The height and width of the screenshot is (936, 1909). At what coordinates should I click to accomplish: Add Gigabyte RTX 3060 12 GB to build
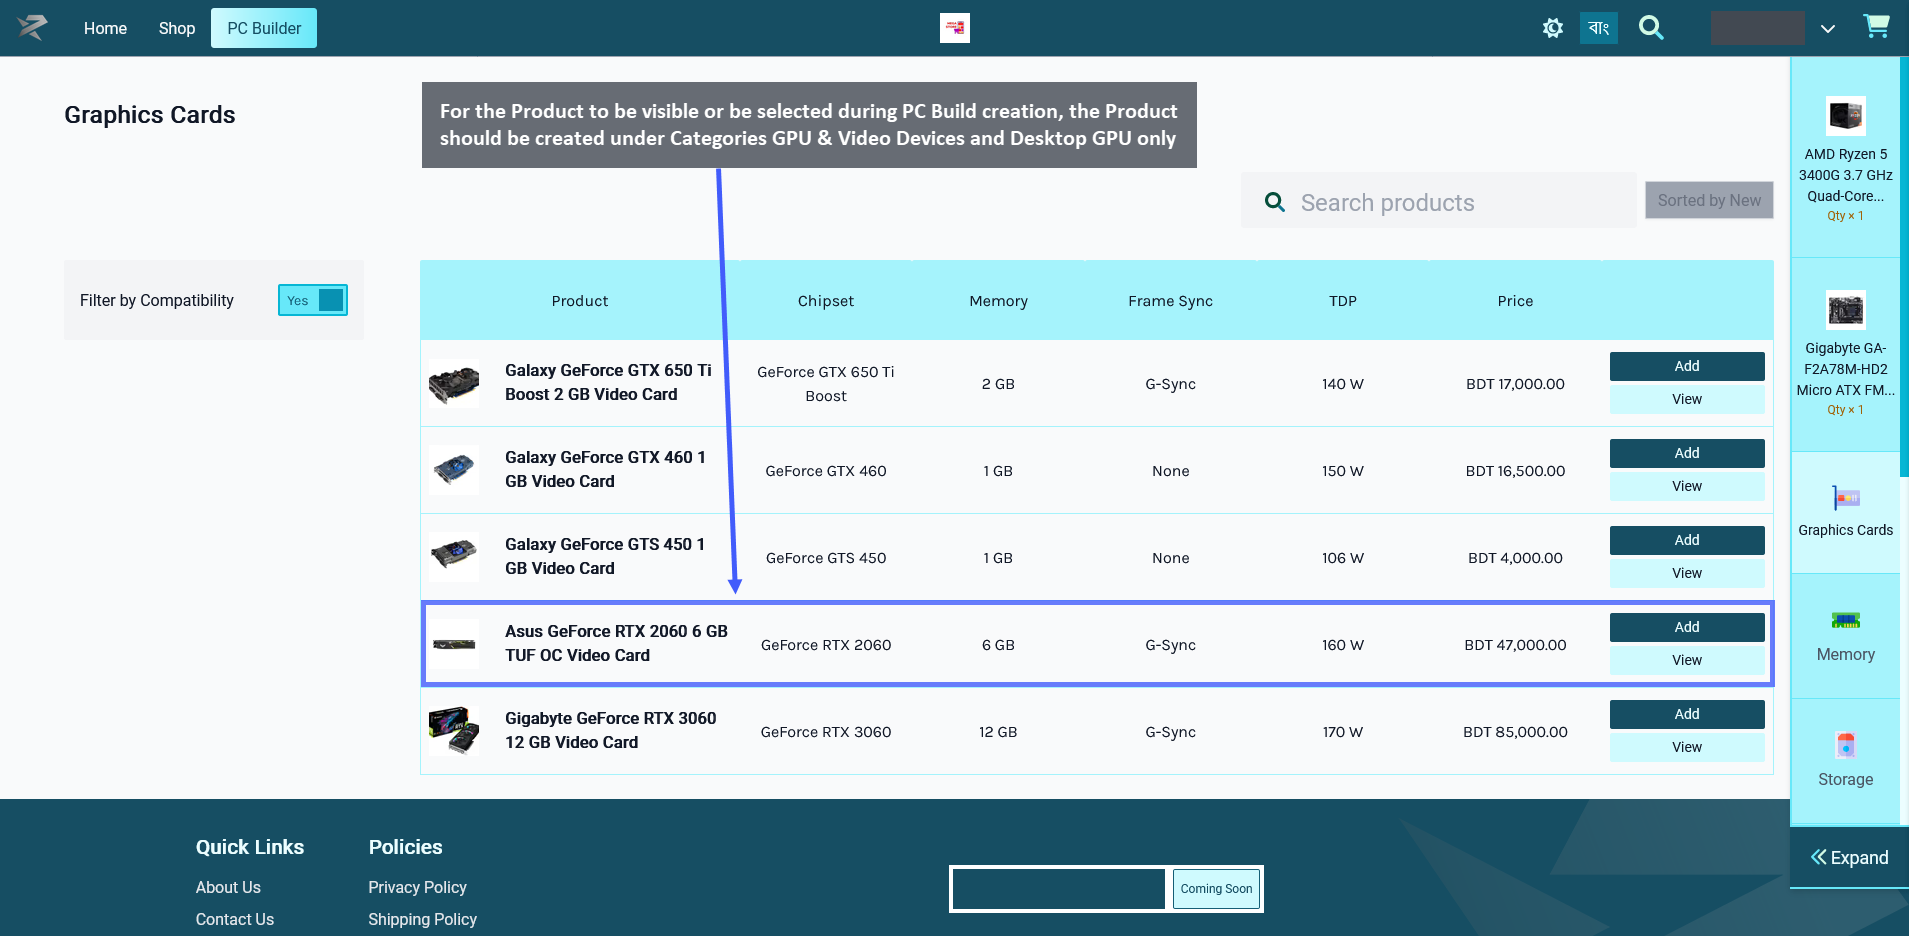click(x=1687, y=714)
